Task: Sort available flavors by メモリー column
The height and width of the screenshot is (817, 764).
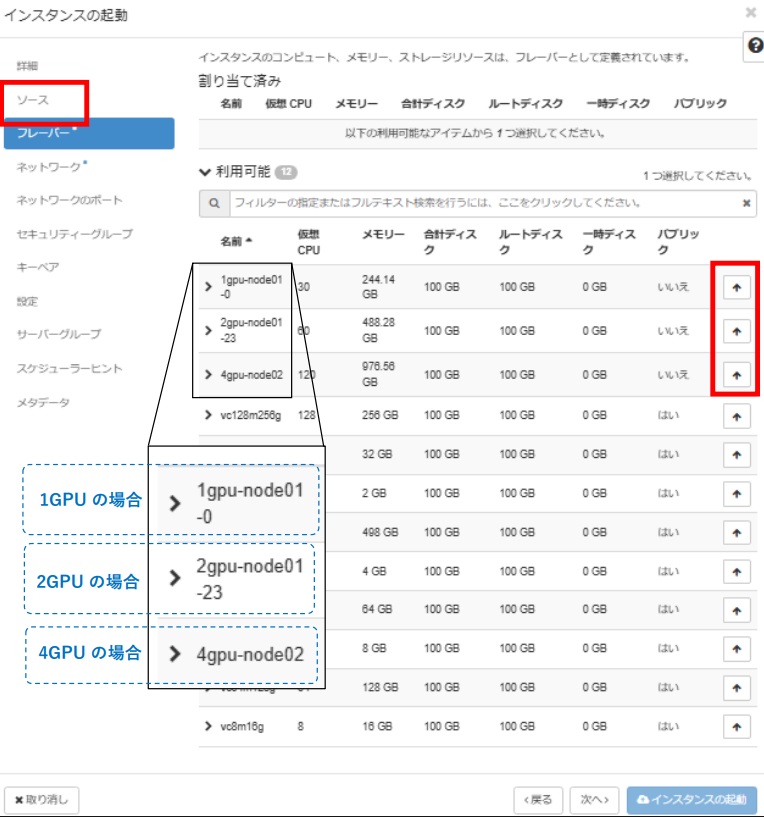Action: [383, 234]
